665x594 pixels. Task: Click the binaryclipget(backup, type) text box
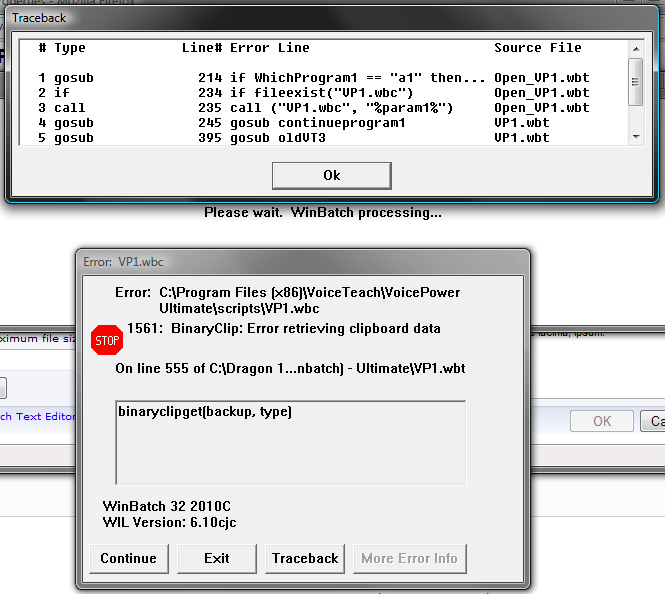point(291,442)
